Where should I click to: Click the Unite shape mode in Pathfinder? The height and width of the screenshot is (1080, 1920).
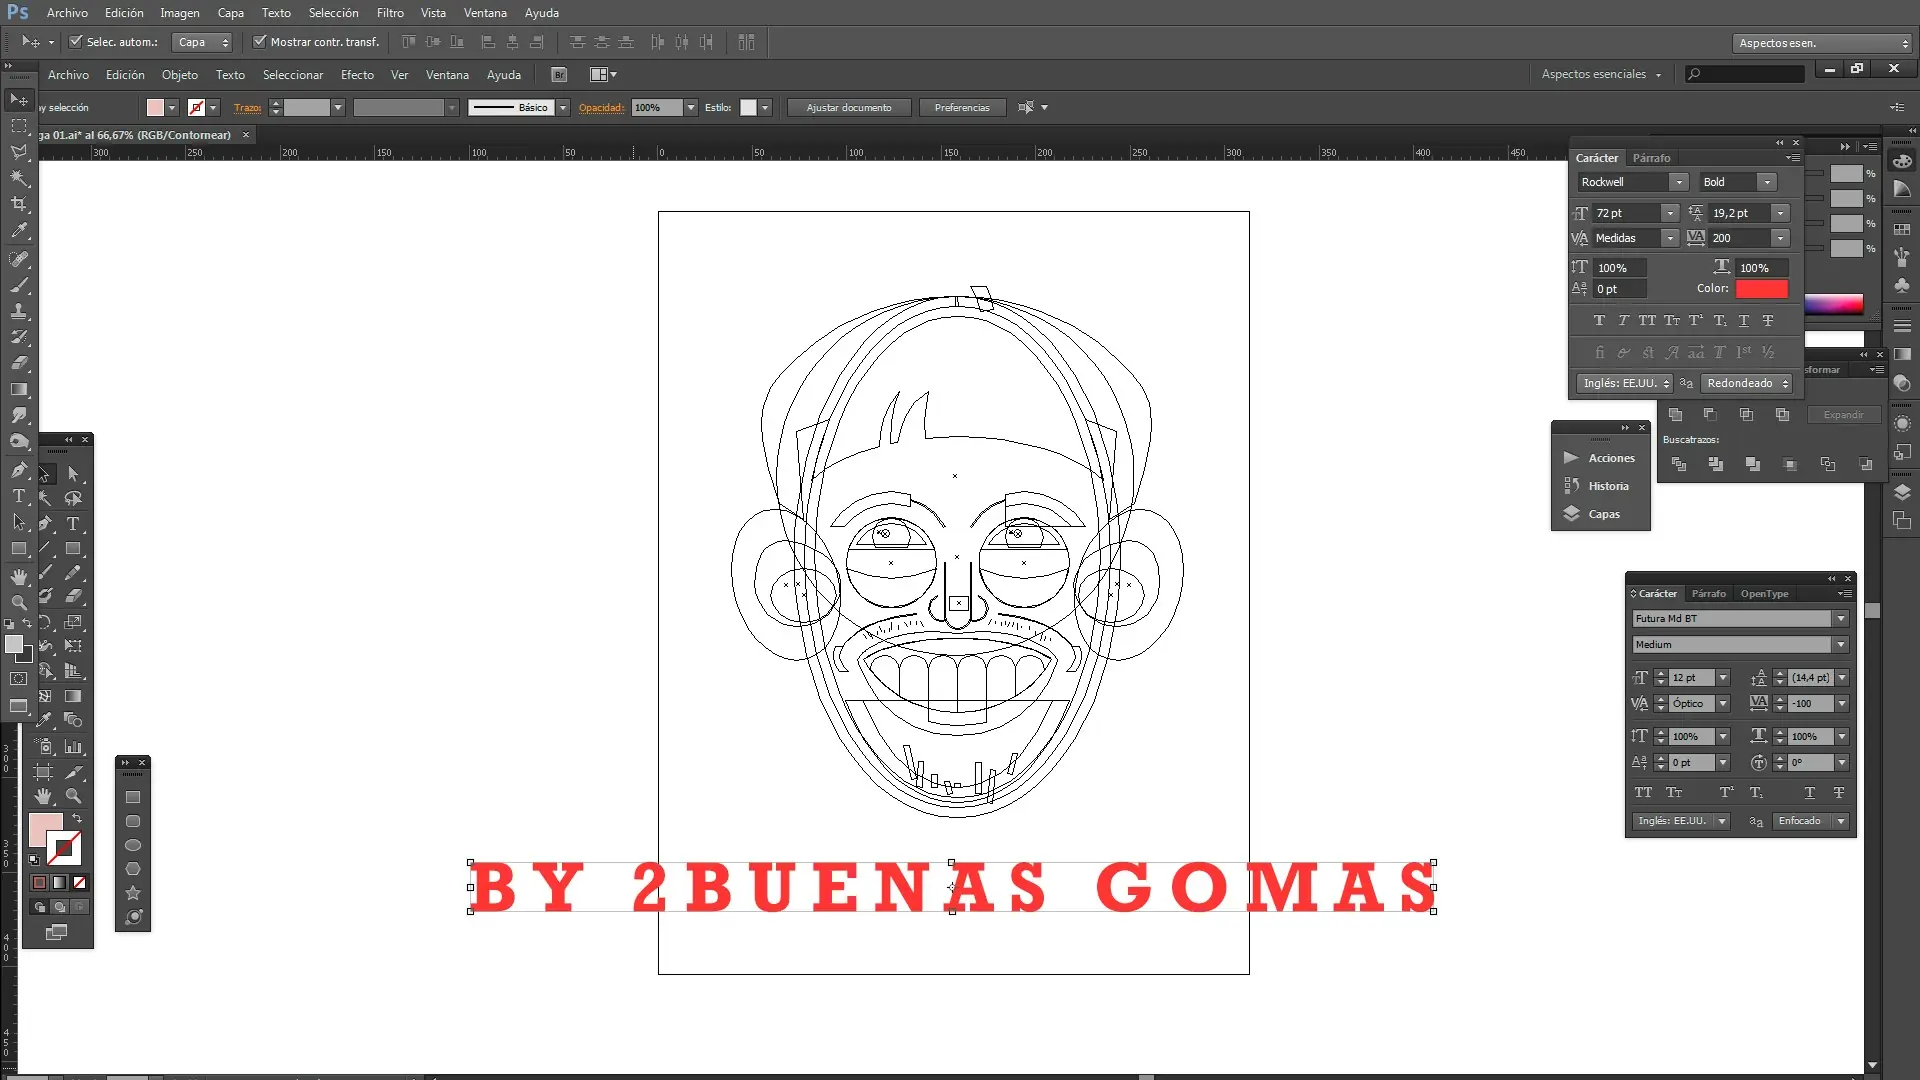pyautogui.click(x=1676, y=414)
